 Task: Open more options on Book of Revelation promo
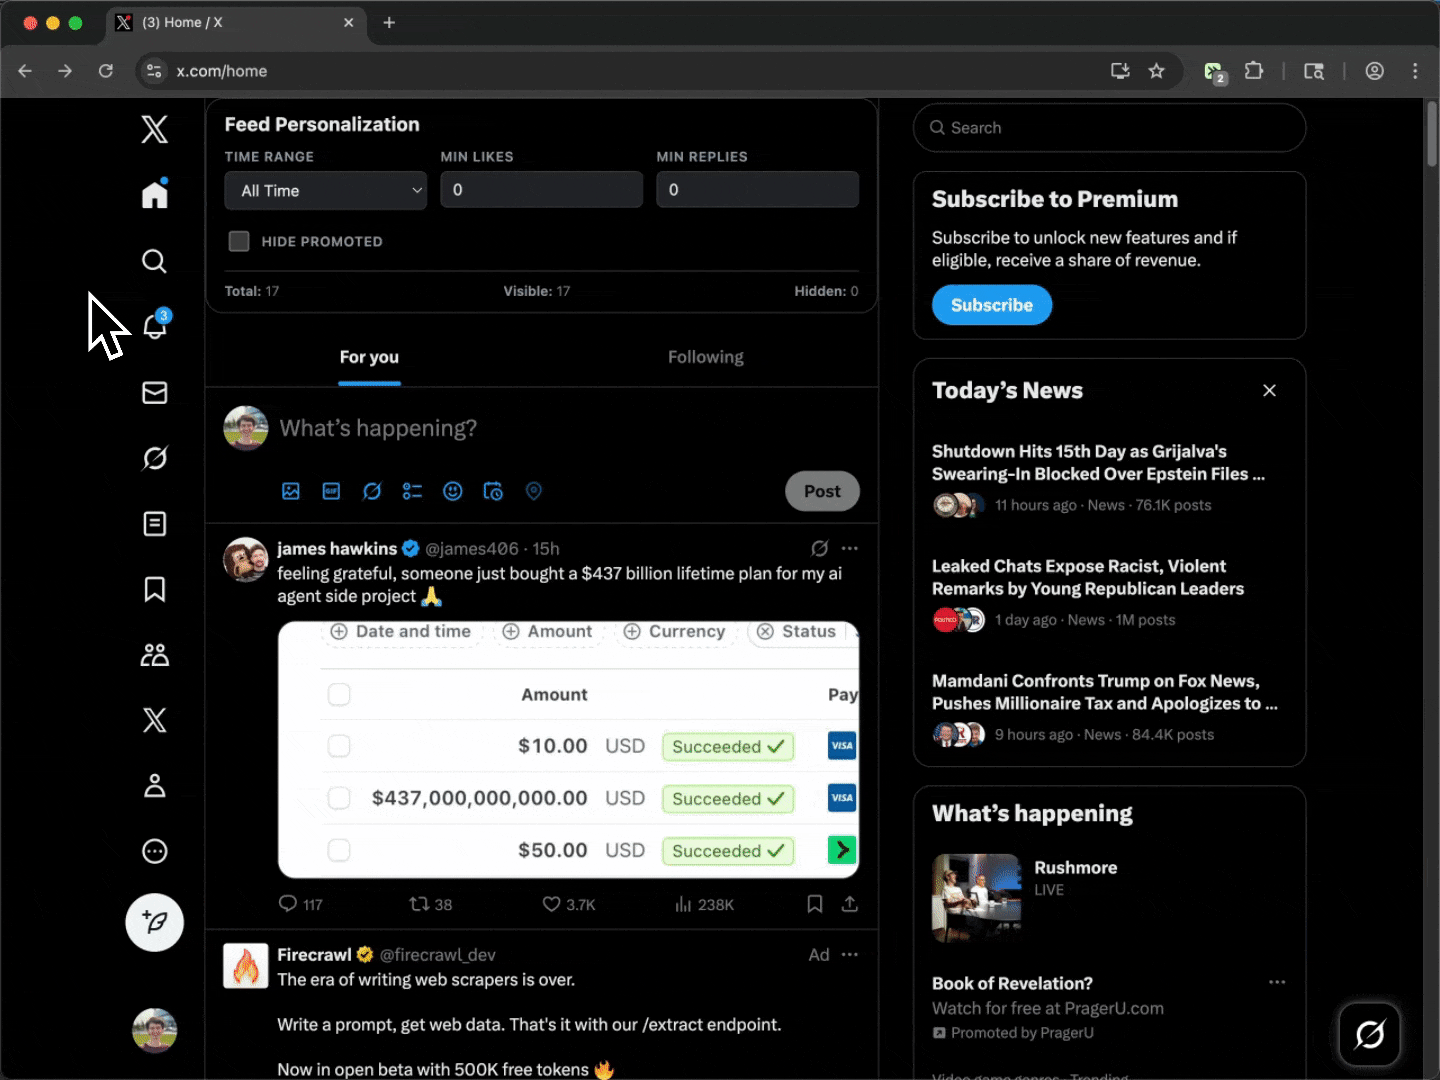(1276, 983)
